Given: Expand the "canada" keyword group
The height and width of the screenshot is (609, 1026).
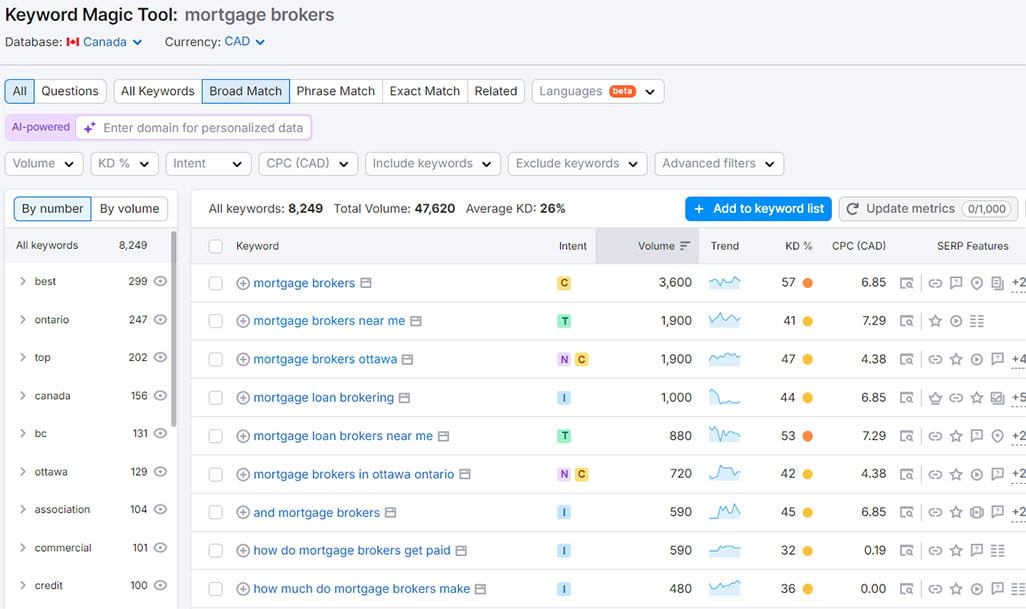Looking at the screenshot, I should tap(24, 395).
